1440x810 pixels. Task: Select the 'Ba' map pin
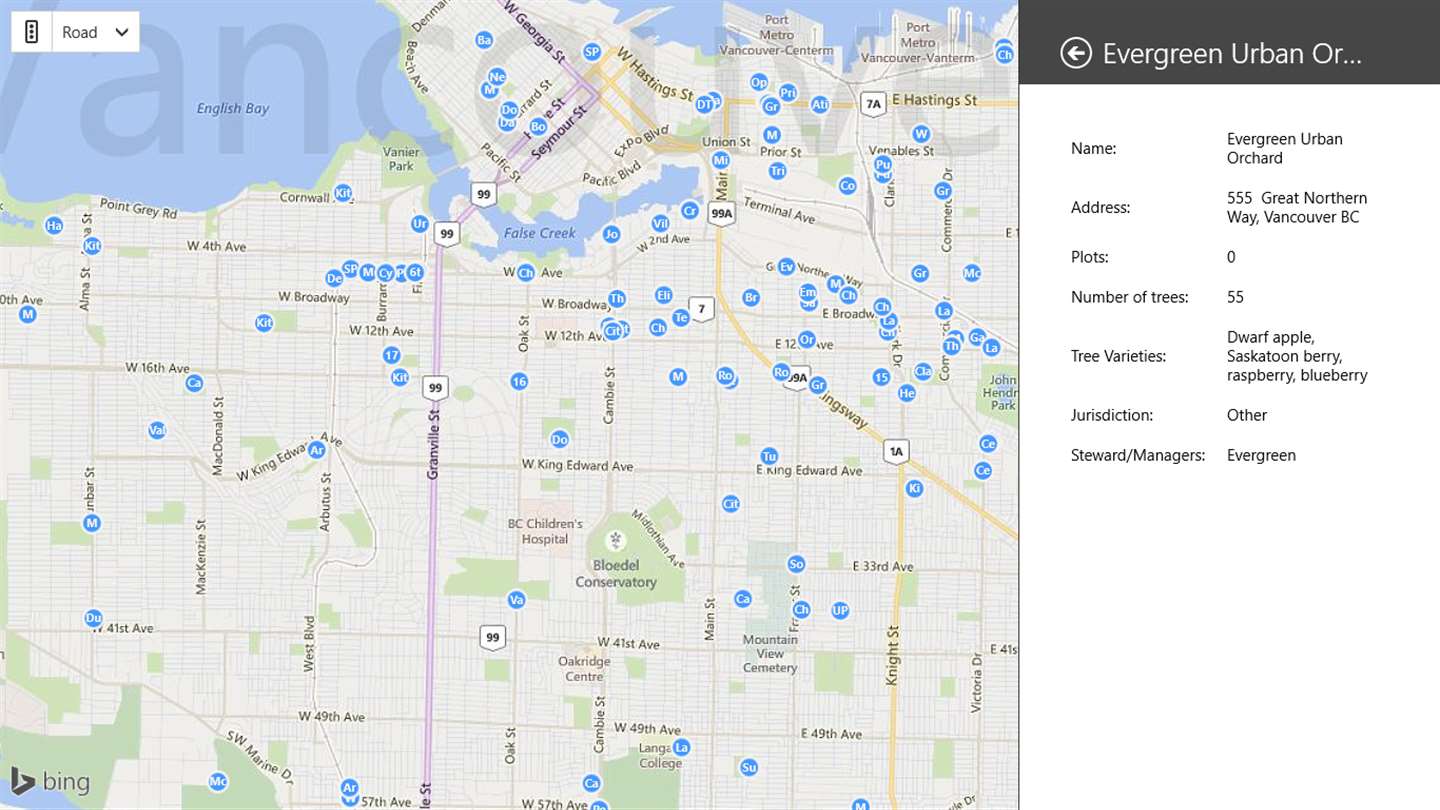coord(484,40)
